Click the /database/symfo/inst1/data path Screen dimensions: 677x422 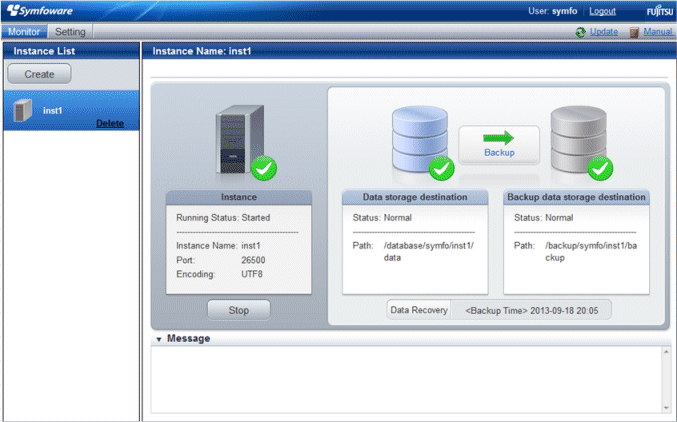pos(429,251)
